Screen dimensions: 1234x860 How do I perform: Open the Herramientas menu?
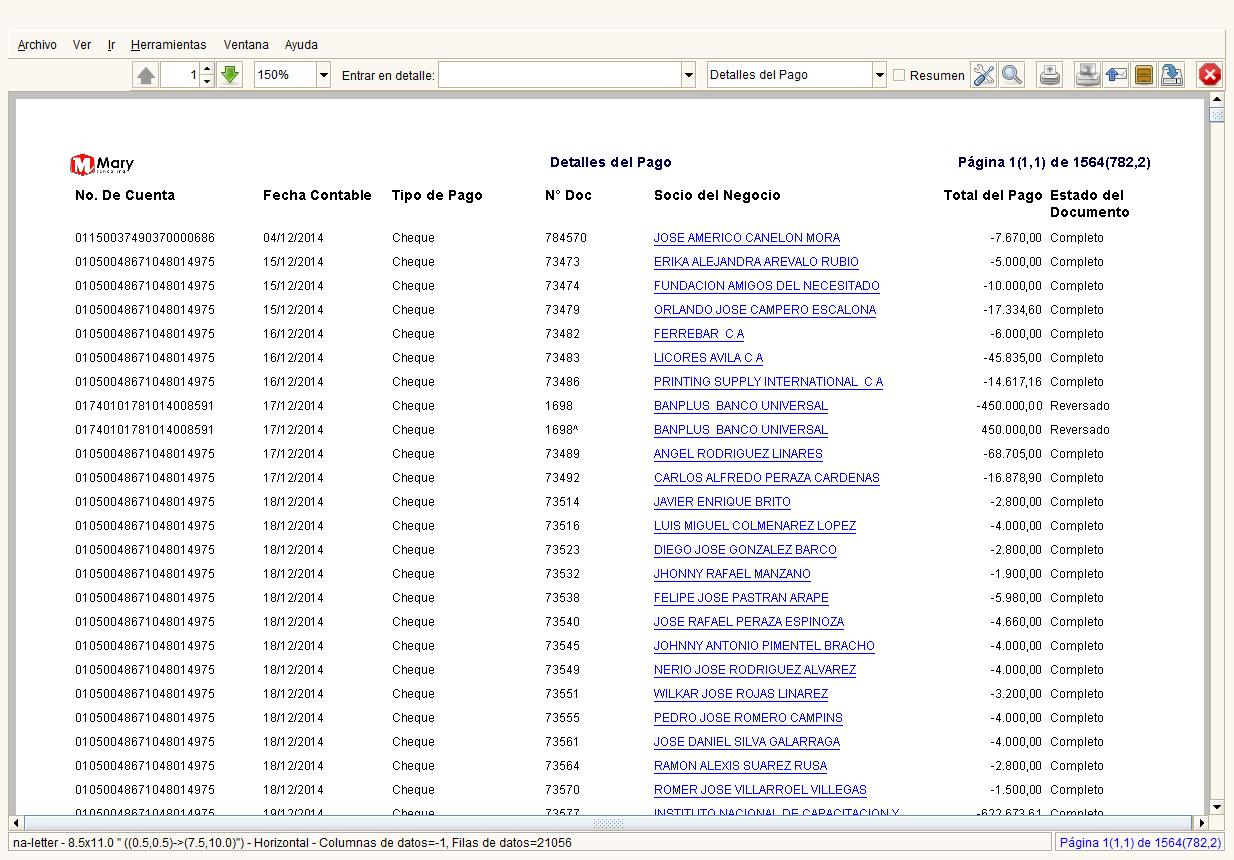tap(168, 45)
